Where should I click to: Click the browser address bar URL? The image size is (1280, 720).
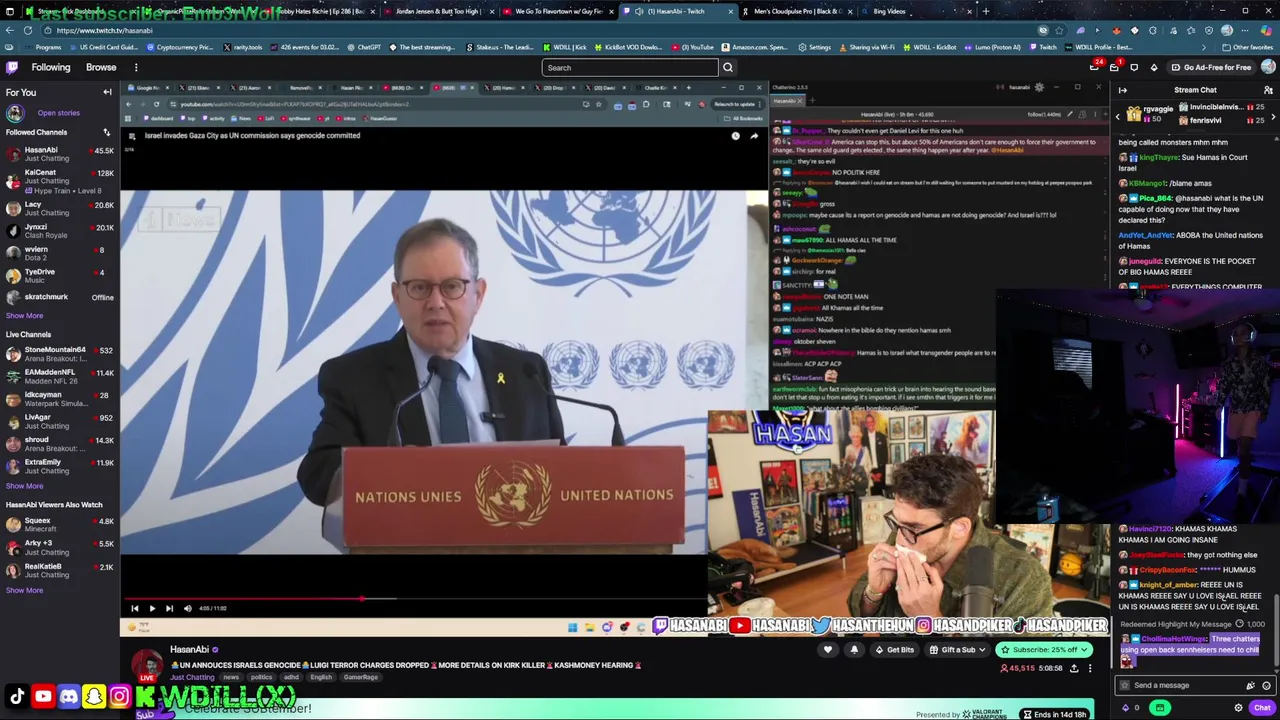tap(105, 30)
